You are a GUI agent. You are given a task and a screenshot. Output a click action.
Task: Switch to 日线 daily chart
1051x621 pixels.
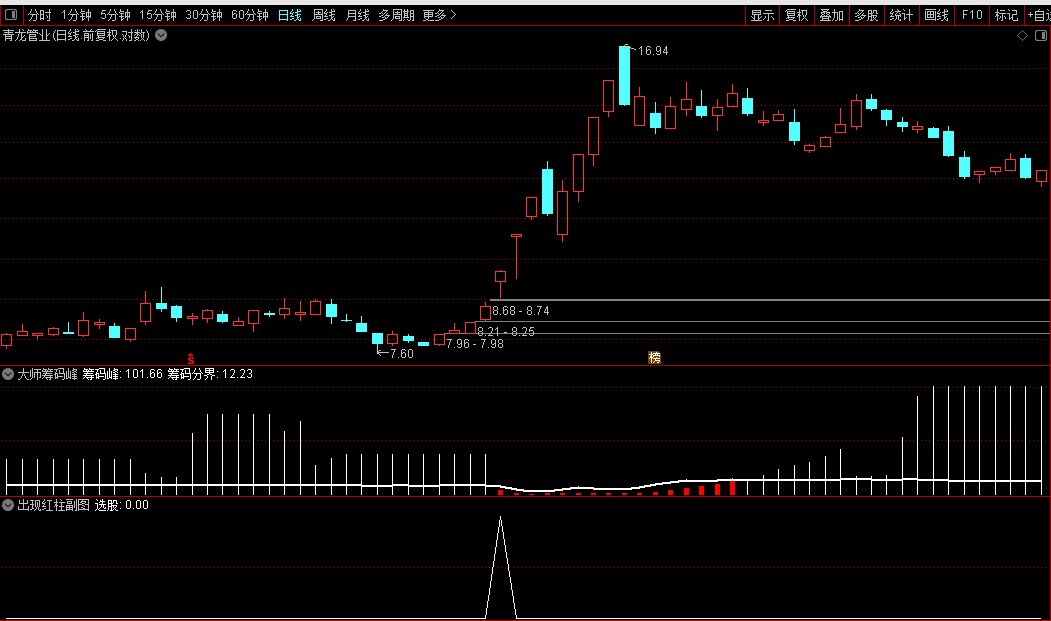pyautogui.click(x=290, y=15)
